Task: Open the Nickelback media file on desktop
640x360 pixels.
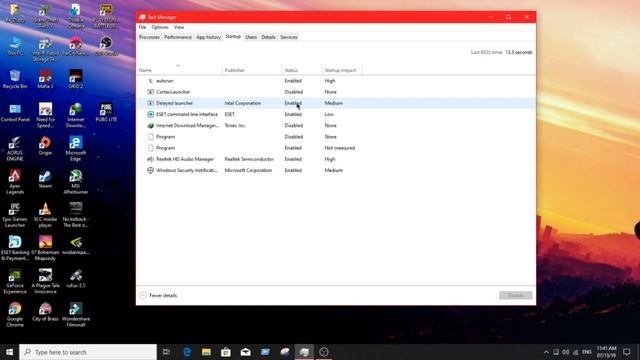Action: click(76, 216)
